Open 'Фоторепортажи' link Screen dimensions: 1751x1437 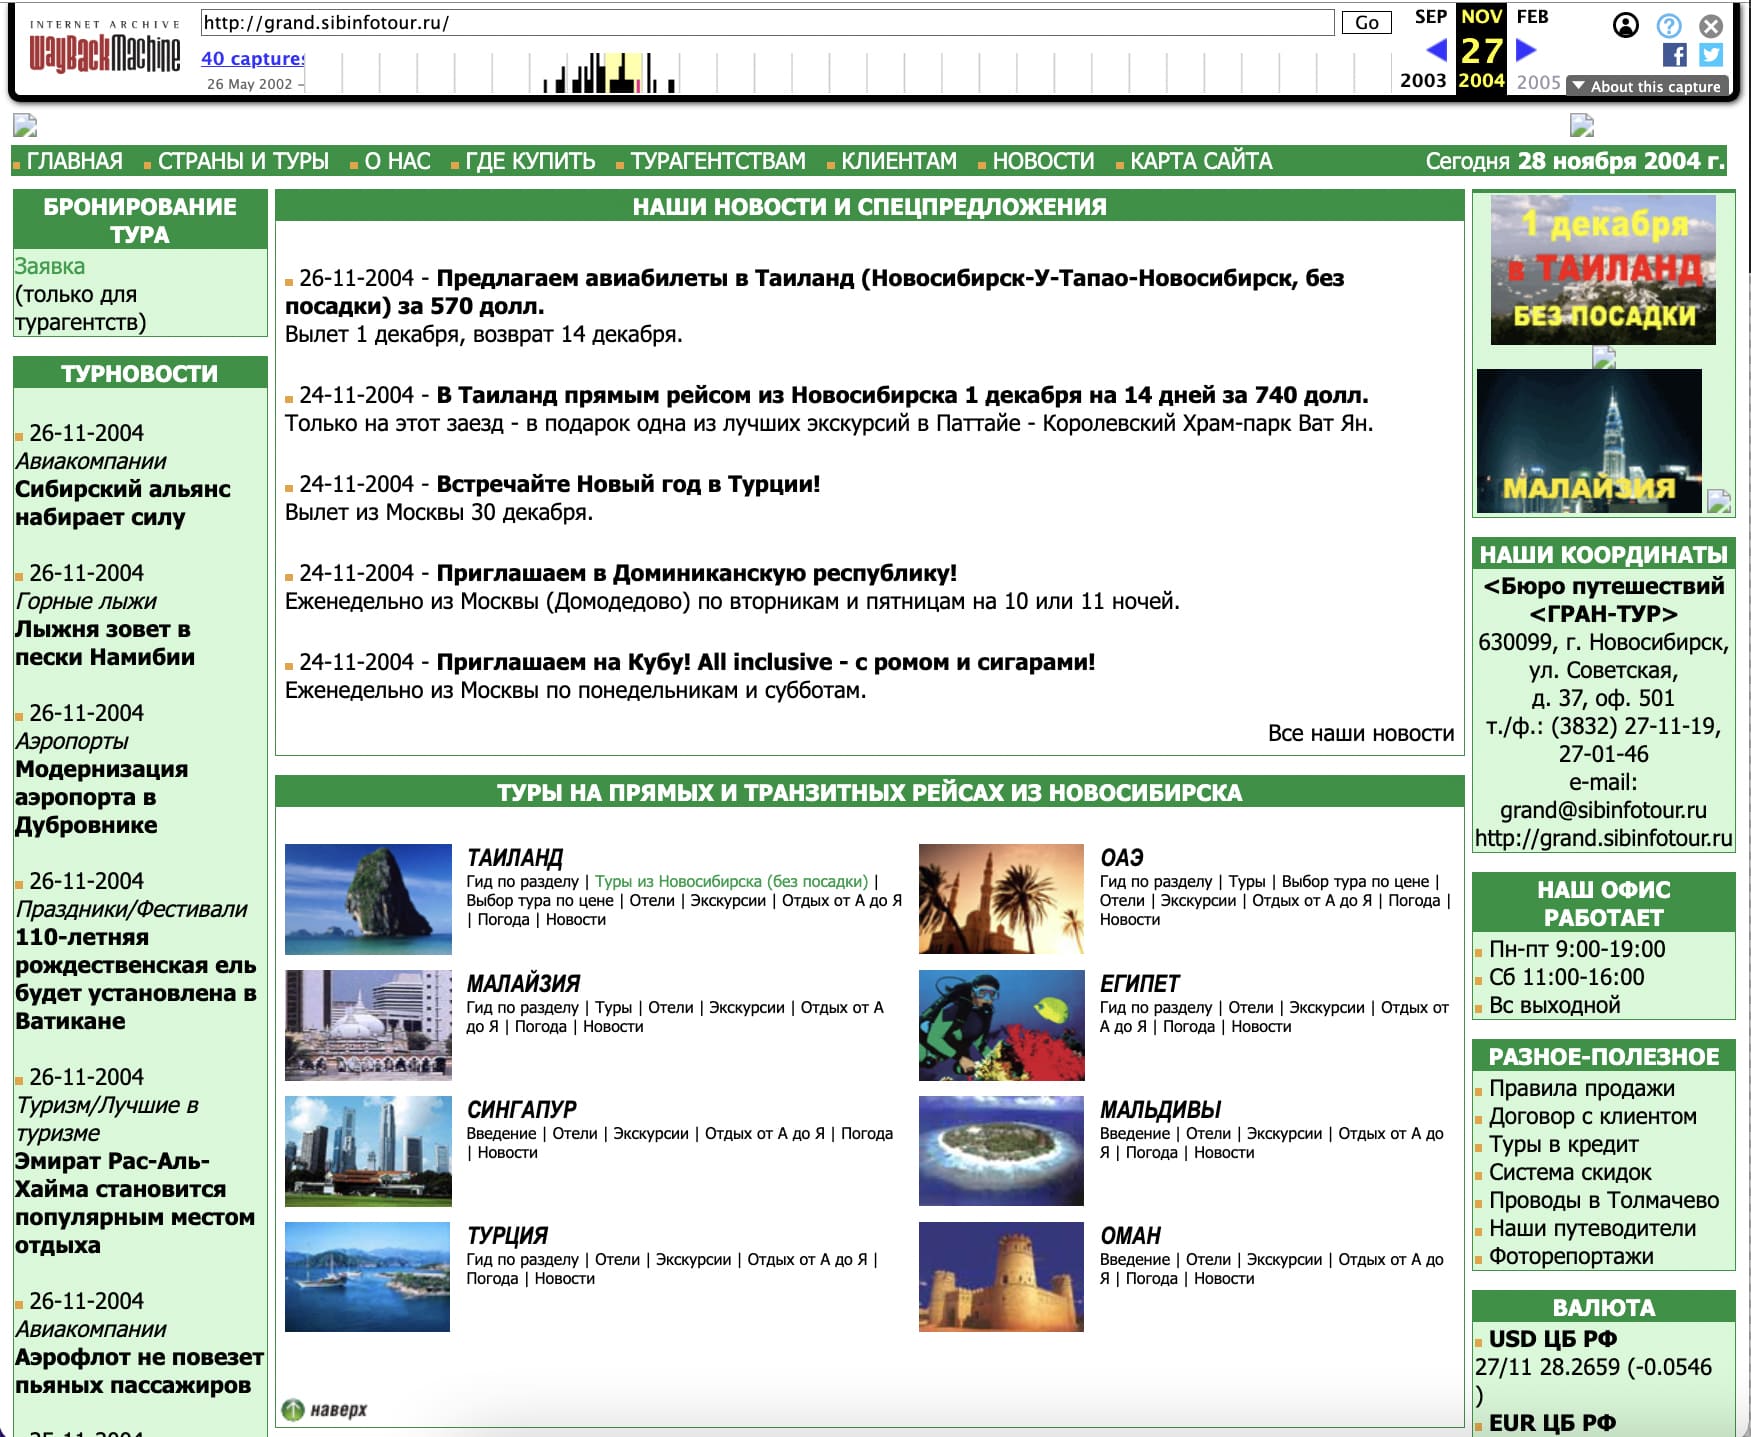click(1571, 1256)
